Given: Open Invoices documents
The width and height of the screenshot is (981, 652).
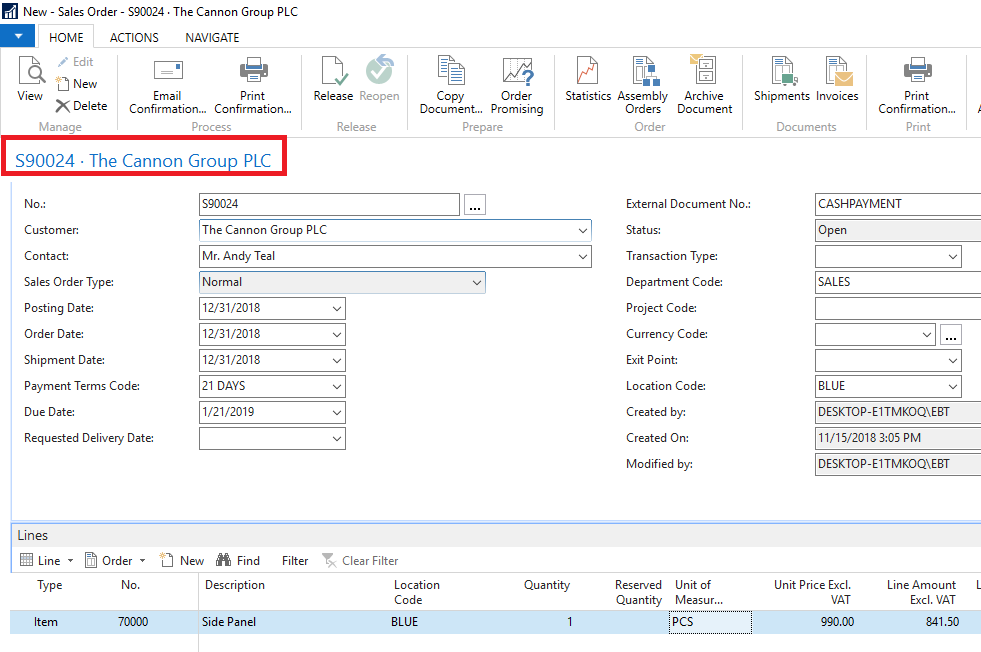Looking at the screenshot, I should (837, 79).
